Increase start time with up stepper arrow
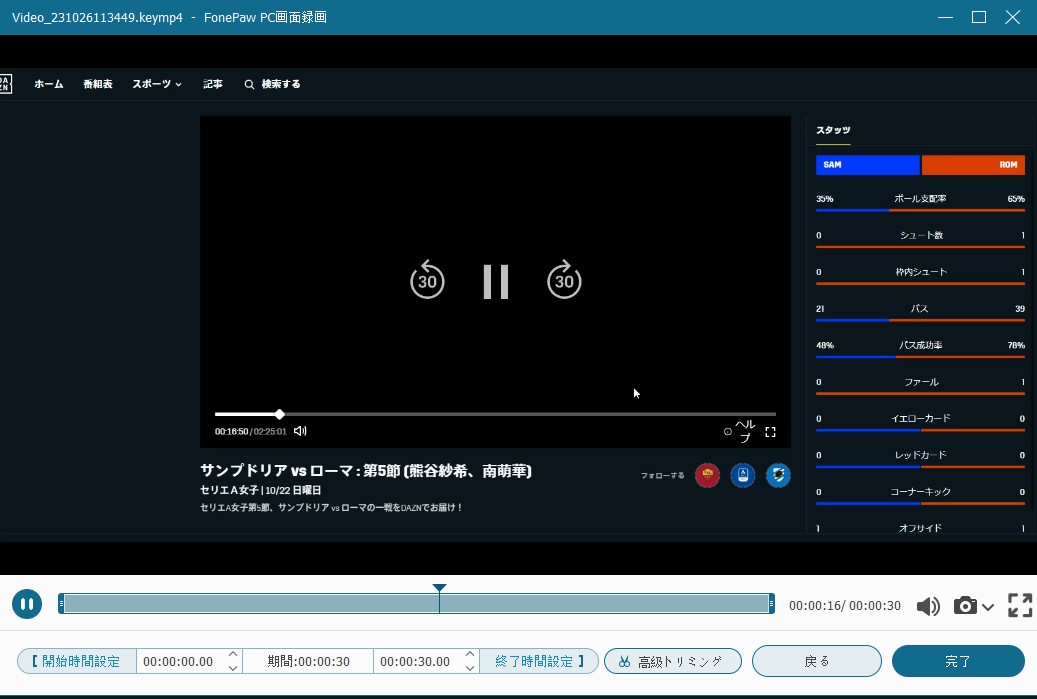Viewport: 1037px width, 699px height. [233, 654]
